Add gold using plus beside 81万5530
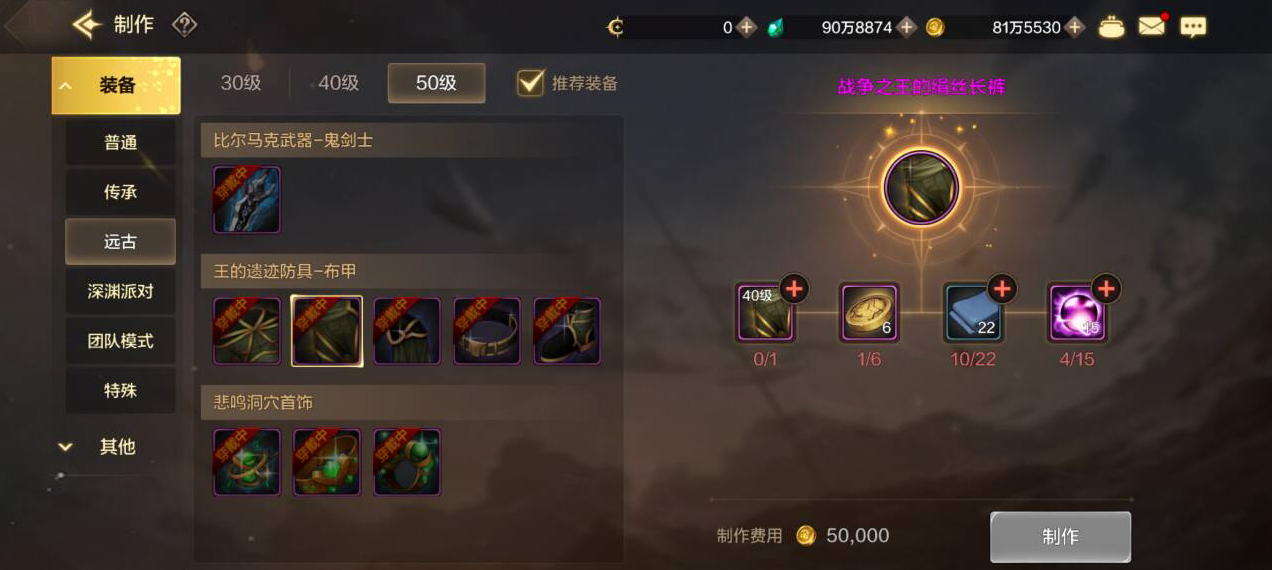 click(x=1075, y=28)
